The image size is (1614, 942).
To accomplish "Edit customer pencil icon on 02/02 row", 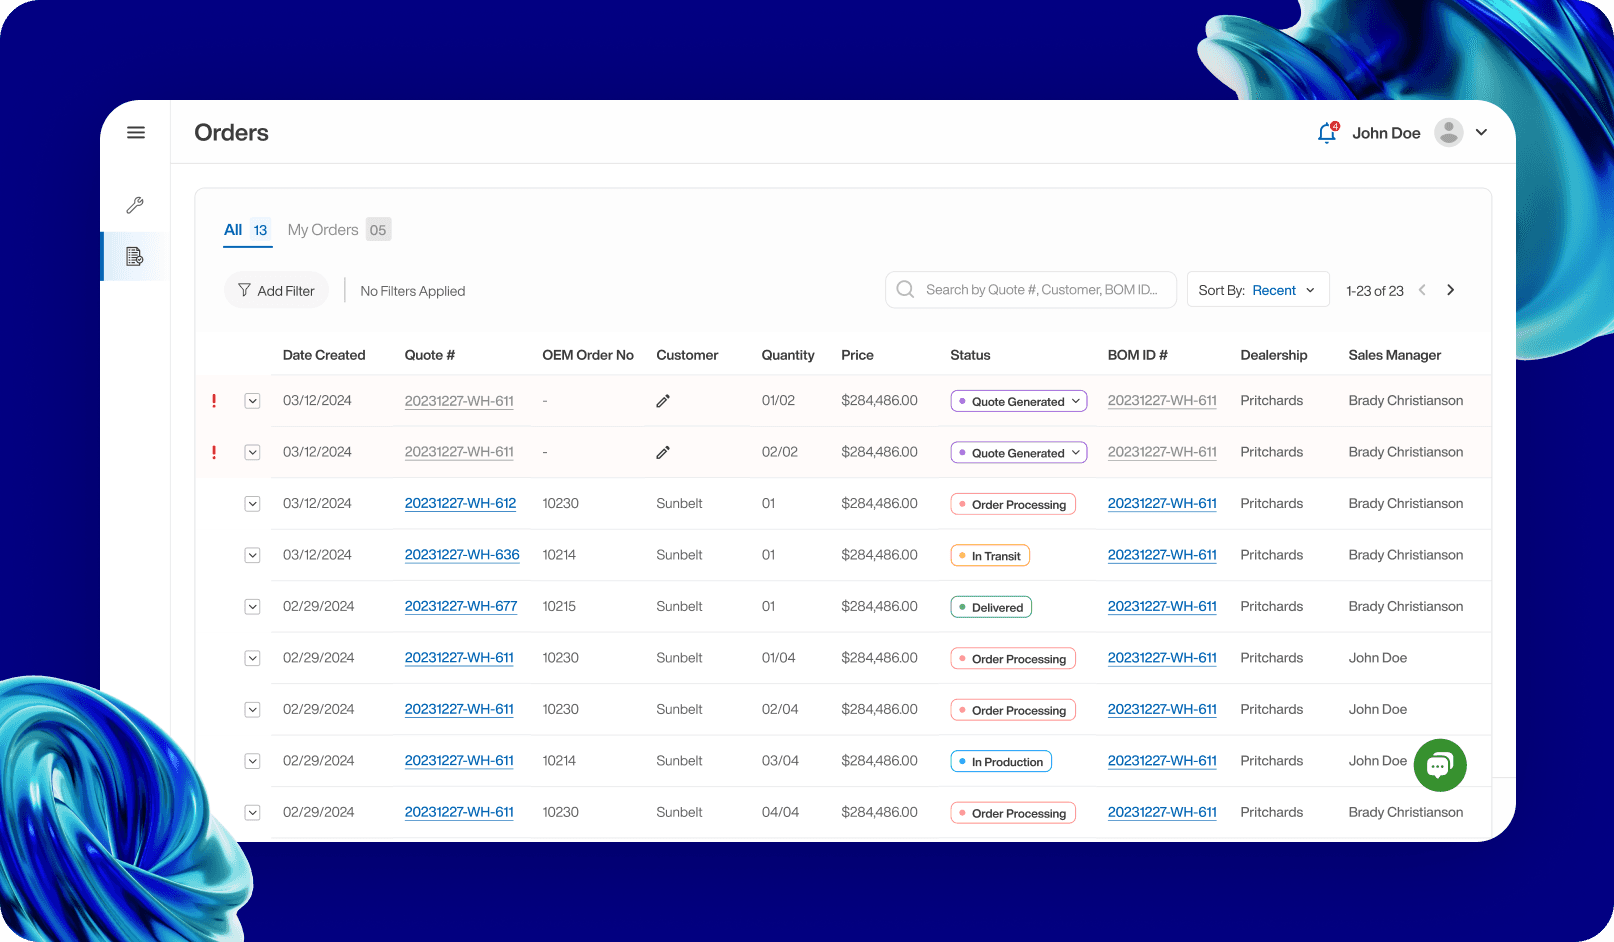I will (x=663, y=452).
